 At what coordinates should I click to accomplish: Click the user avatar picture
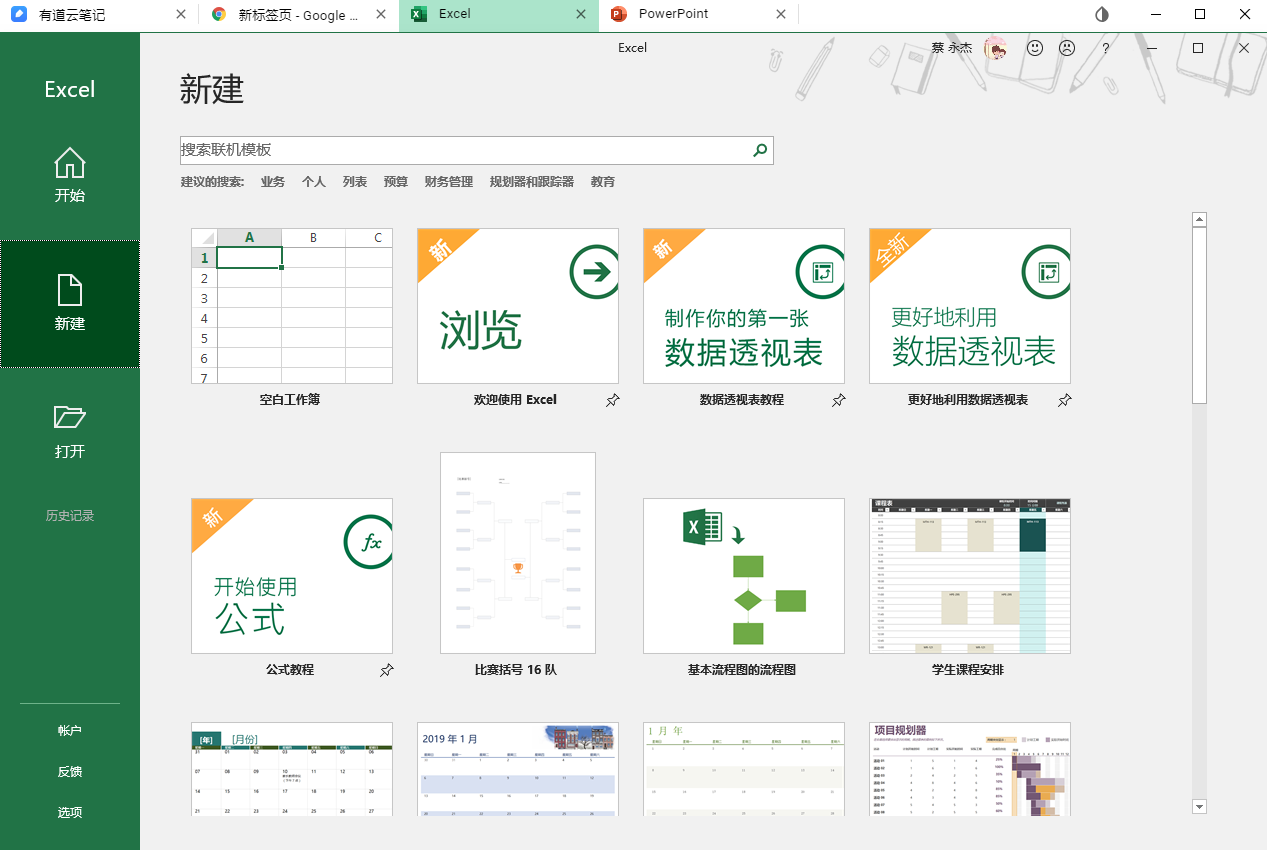996,47
